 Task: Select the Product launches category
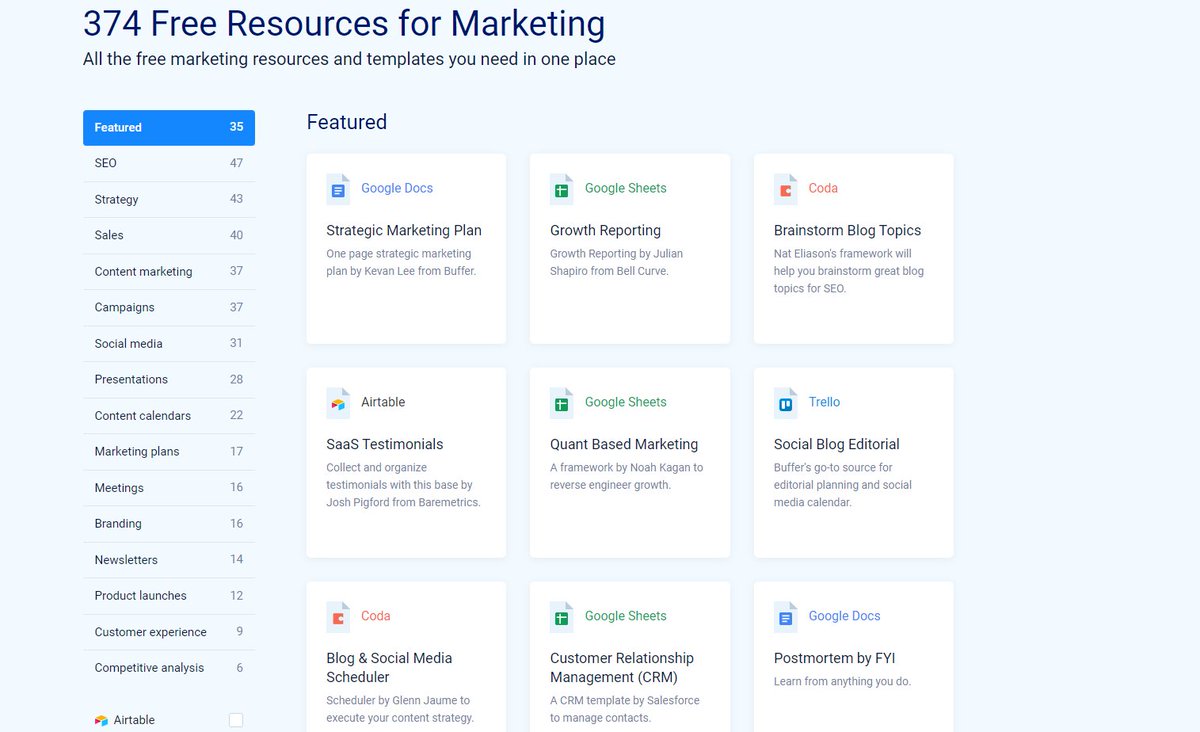tap(169, 595)
